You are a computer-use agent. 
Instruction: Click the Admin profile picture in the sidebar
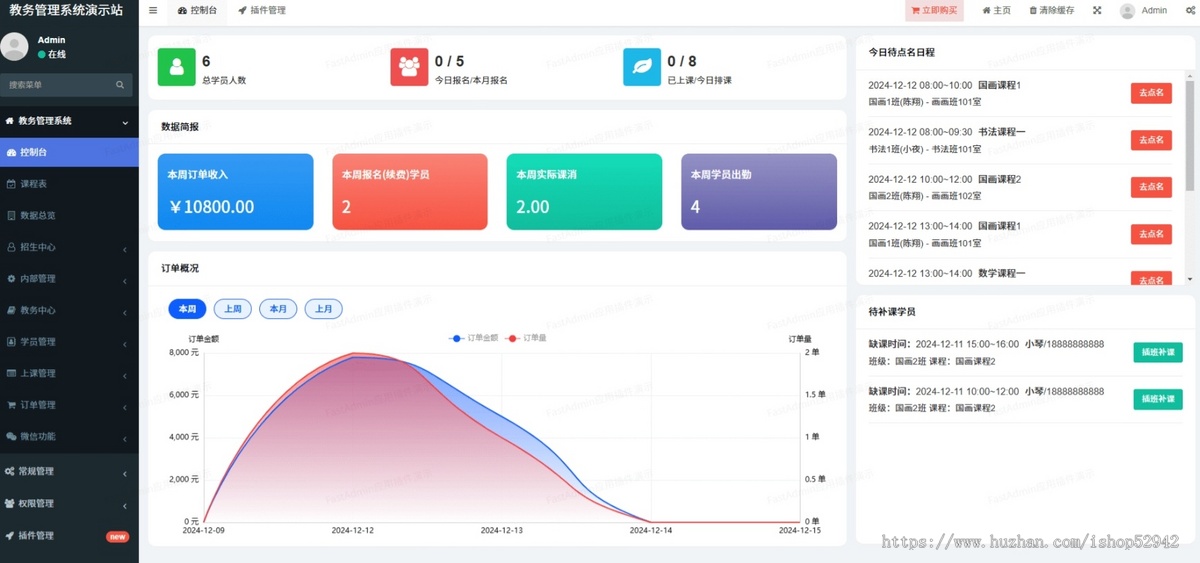(15, 46)
